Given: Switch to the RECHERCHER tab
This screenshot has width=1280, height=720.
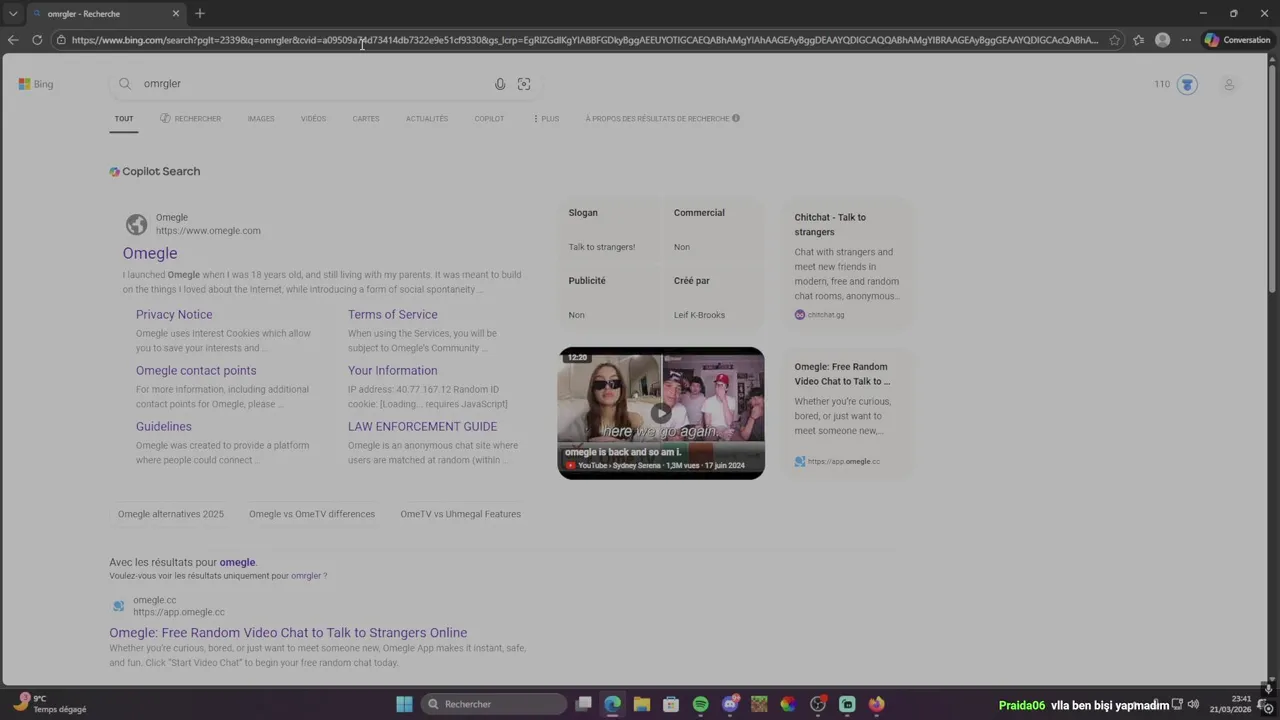Looking at the screenshot, I should [191, 118].
